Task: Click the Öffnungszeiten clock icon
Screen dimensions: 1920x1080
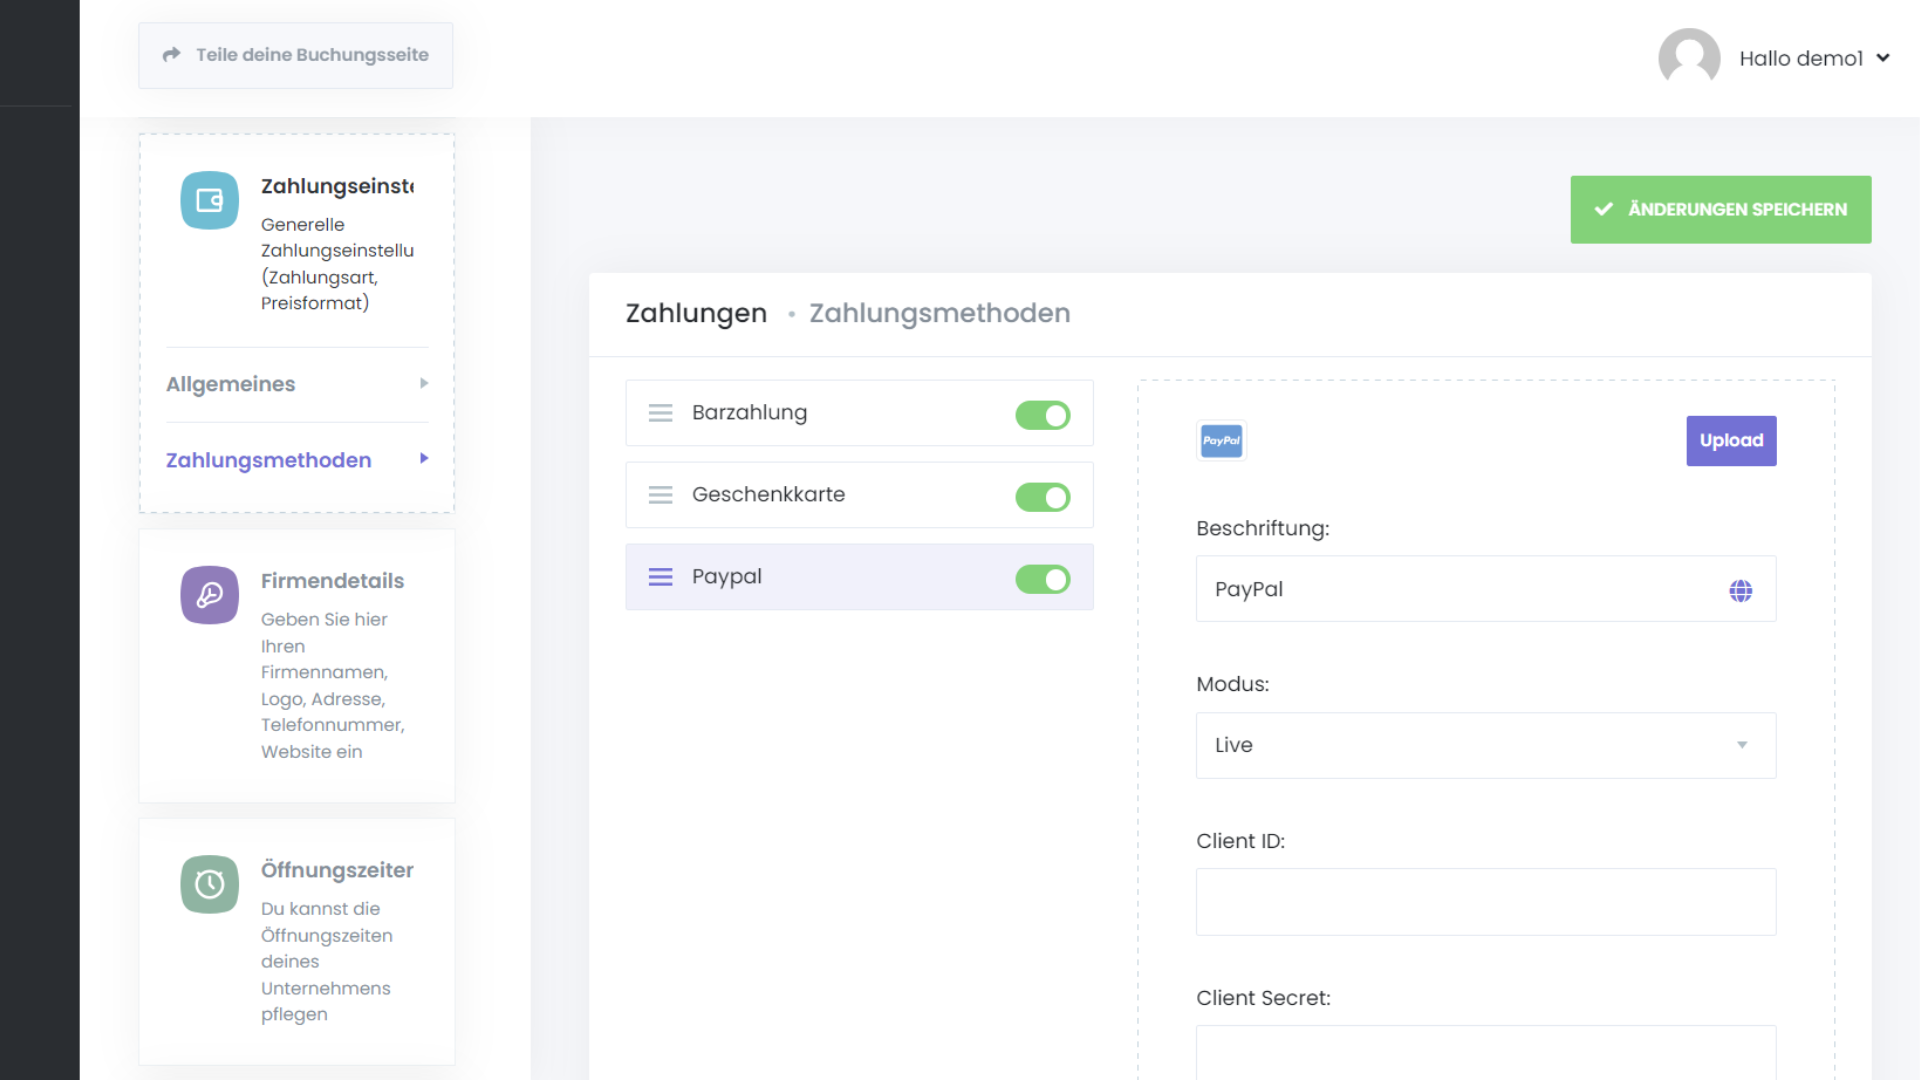Action: click(x=209, y=884)
